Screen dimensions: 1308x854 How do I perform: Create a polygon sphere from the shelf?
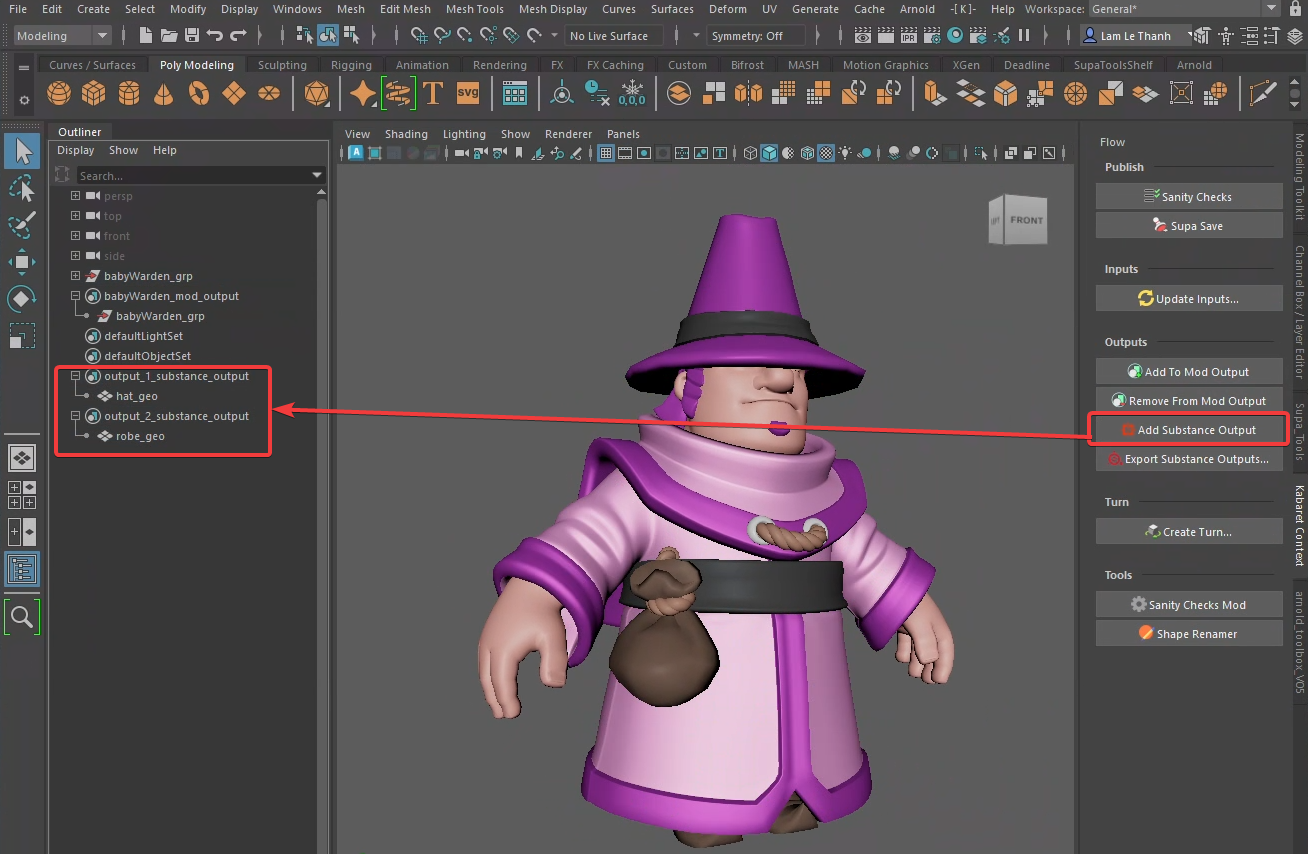click(59, 94)
